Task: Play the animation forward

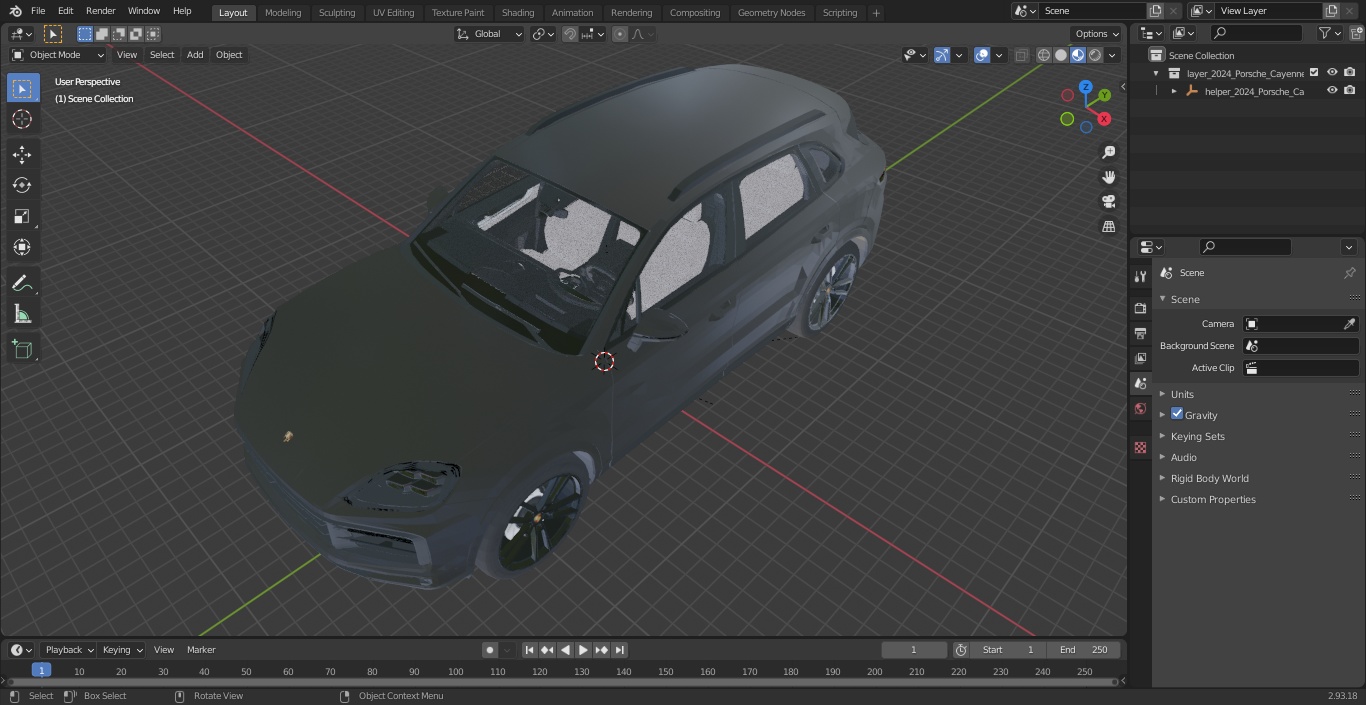Action: click(x=584, y=650)
